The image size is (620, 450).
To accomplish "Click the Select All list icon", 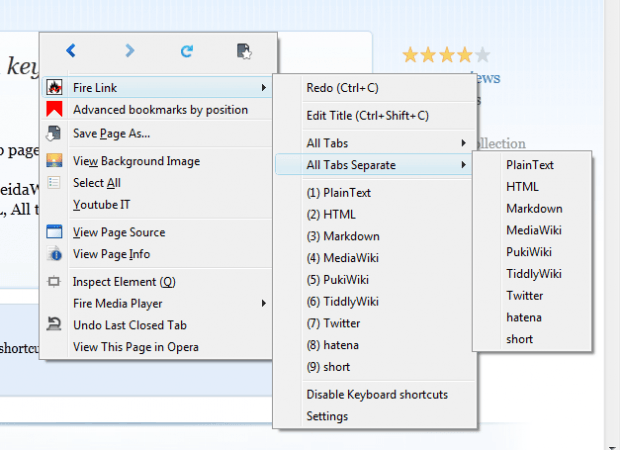I will 54,182.
